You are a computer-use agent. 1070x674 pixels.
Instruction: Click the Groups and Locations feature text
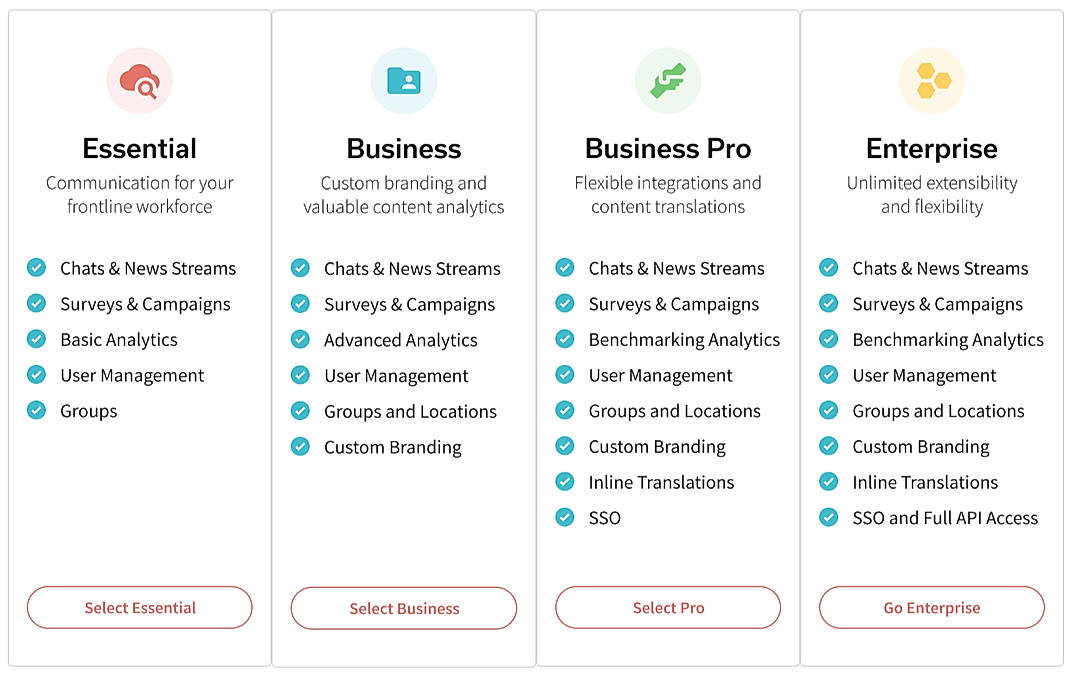point(410,411)
